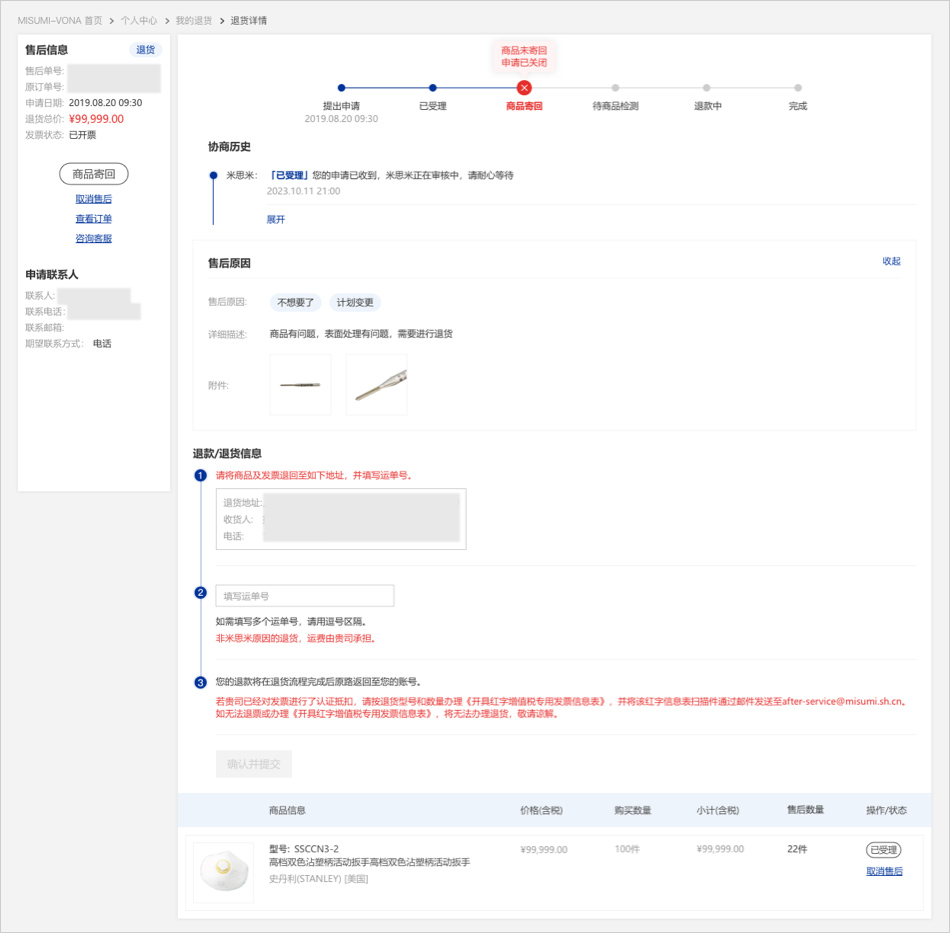Click 取消售后 link in sidebar
This screenshot has width=950, height=933.
click(94, 199)
